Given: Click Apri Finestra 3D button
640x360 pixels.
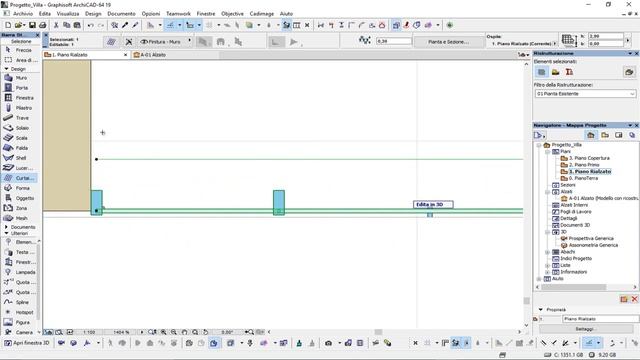Looking at the screenshot, I should coord(27,343).
